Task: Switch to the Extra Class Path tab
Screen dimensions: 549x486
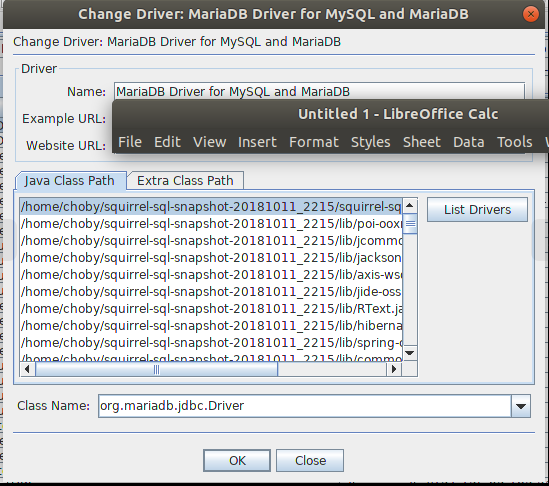Action: pos(185,181)
